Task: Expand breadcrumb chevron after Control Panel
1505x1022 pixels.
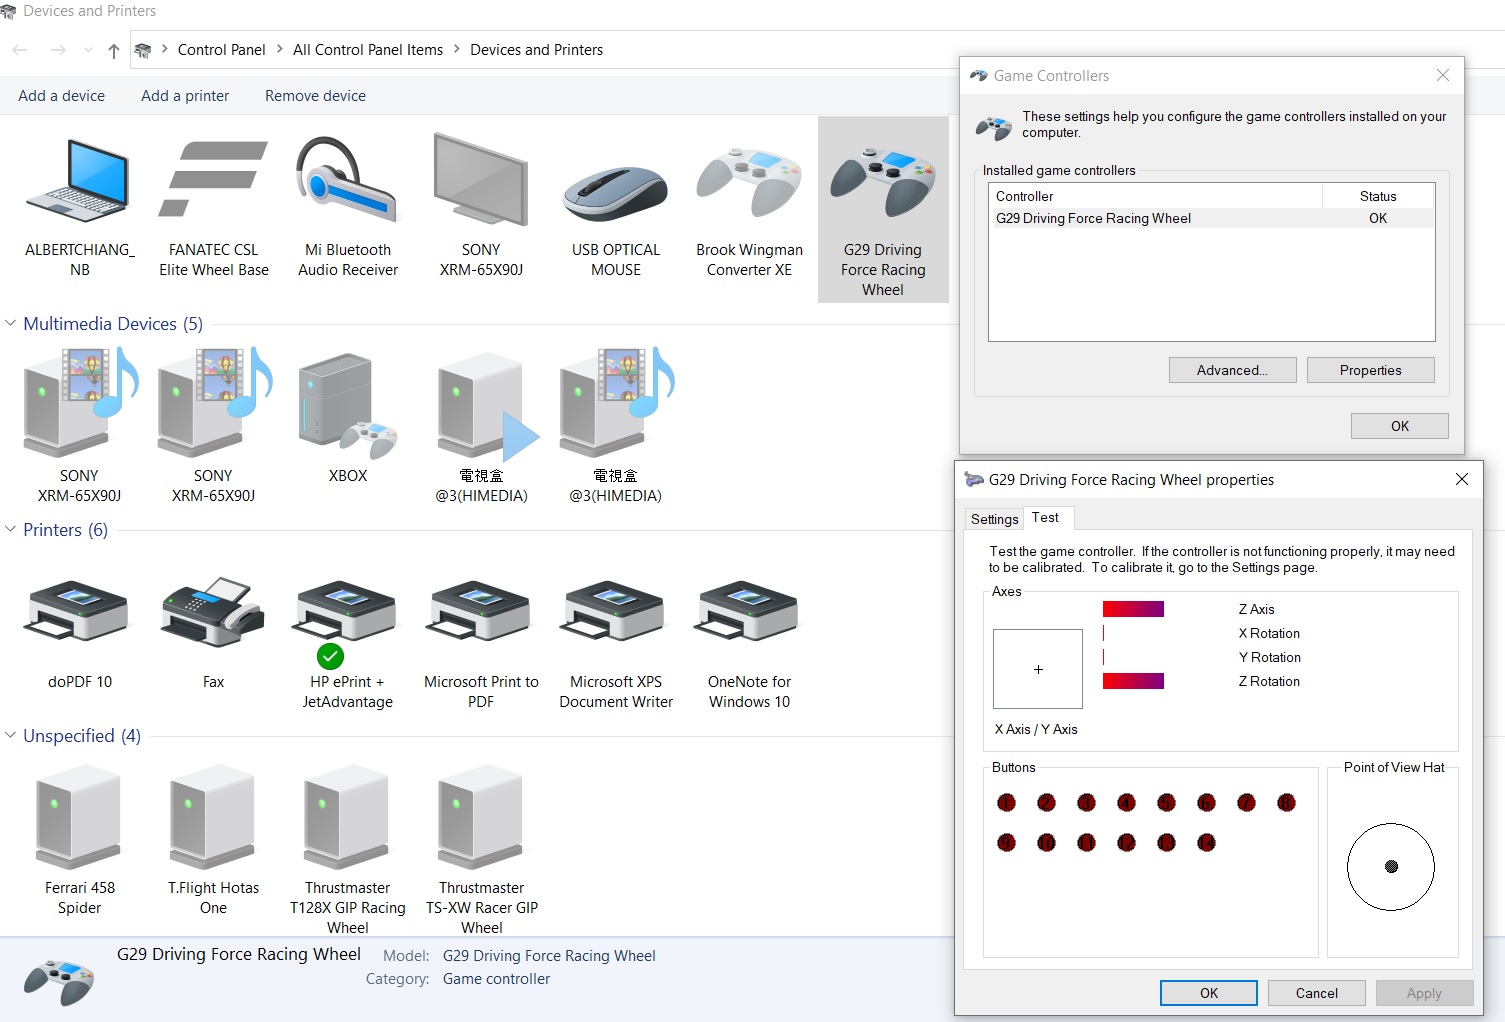Action: click(x=279, y=49)
